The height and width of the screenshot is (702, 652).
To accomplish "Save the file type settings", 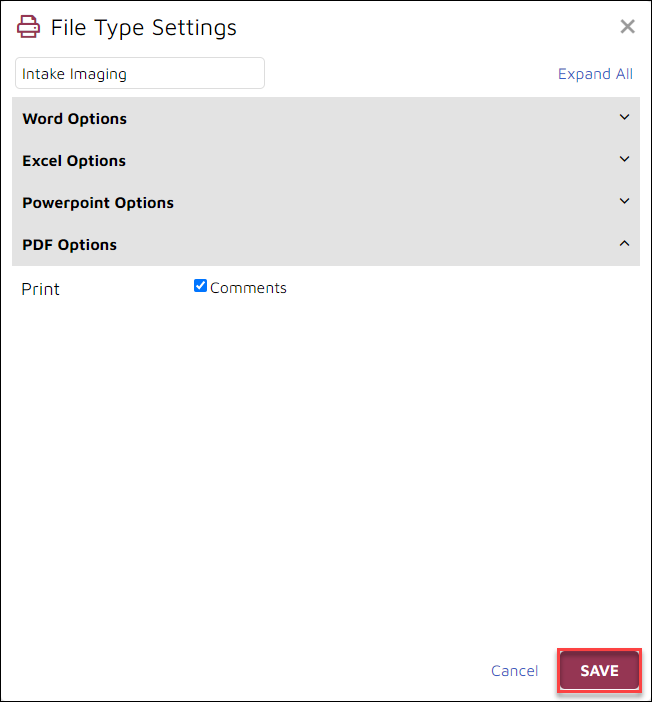I will point(599,670).
